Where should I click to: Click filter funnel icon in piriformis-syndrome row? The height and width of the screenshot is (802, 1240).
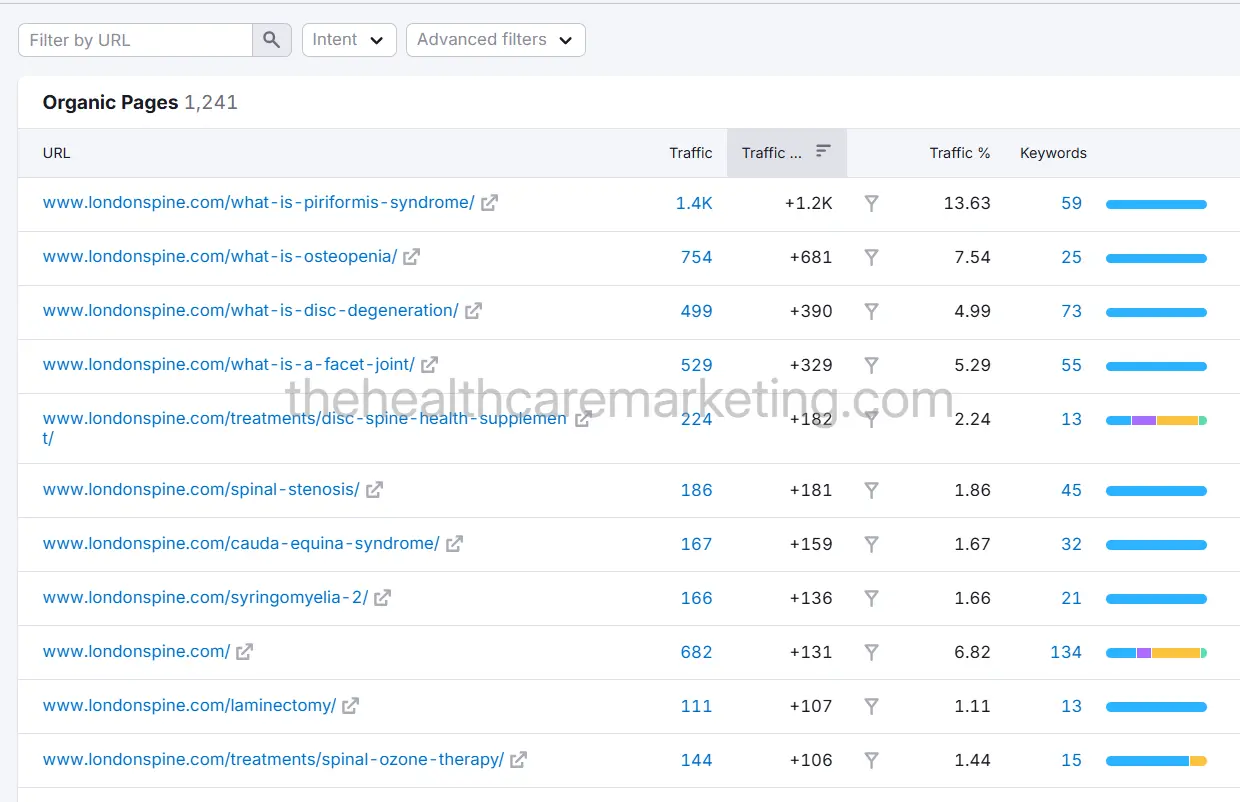point(871,203)
